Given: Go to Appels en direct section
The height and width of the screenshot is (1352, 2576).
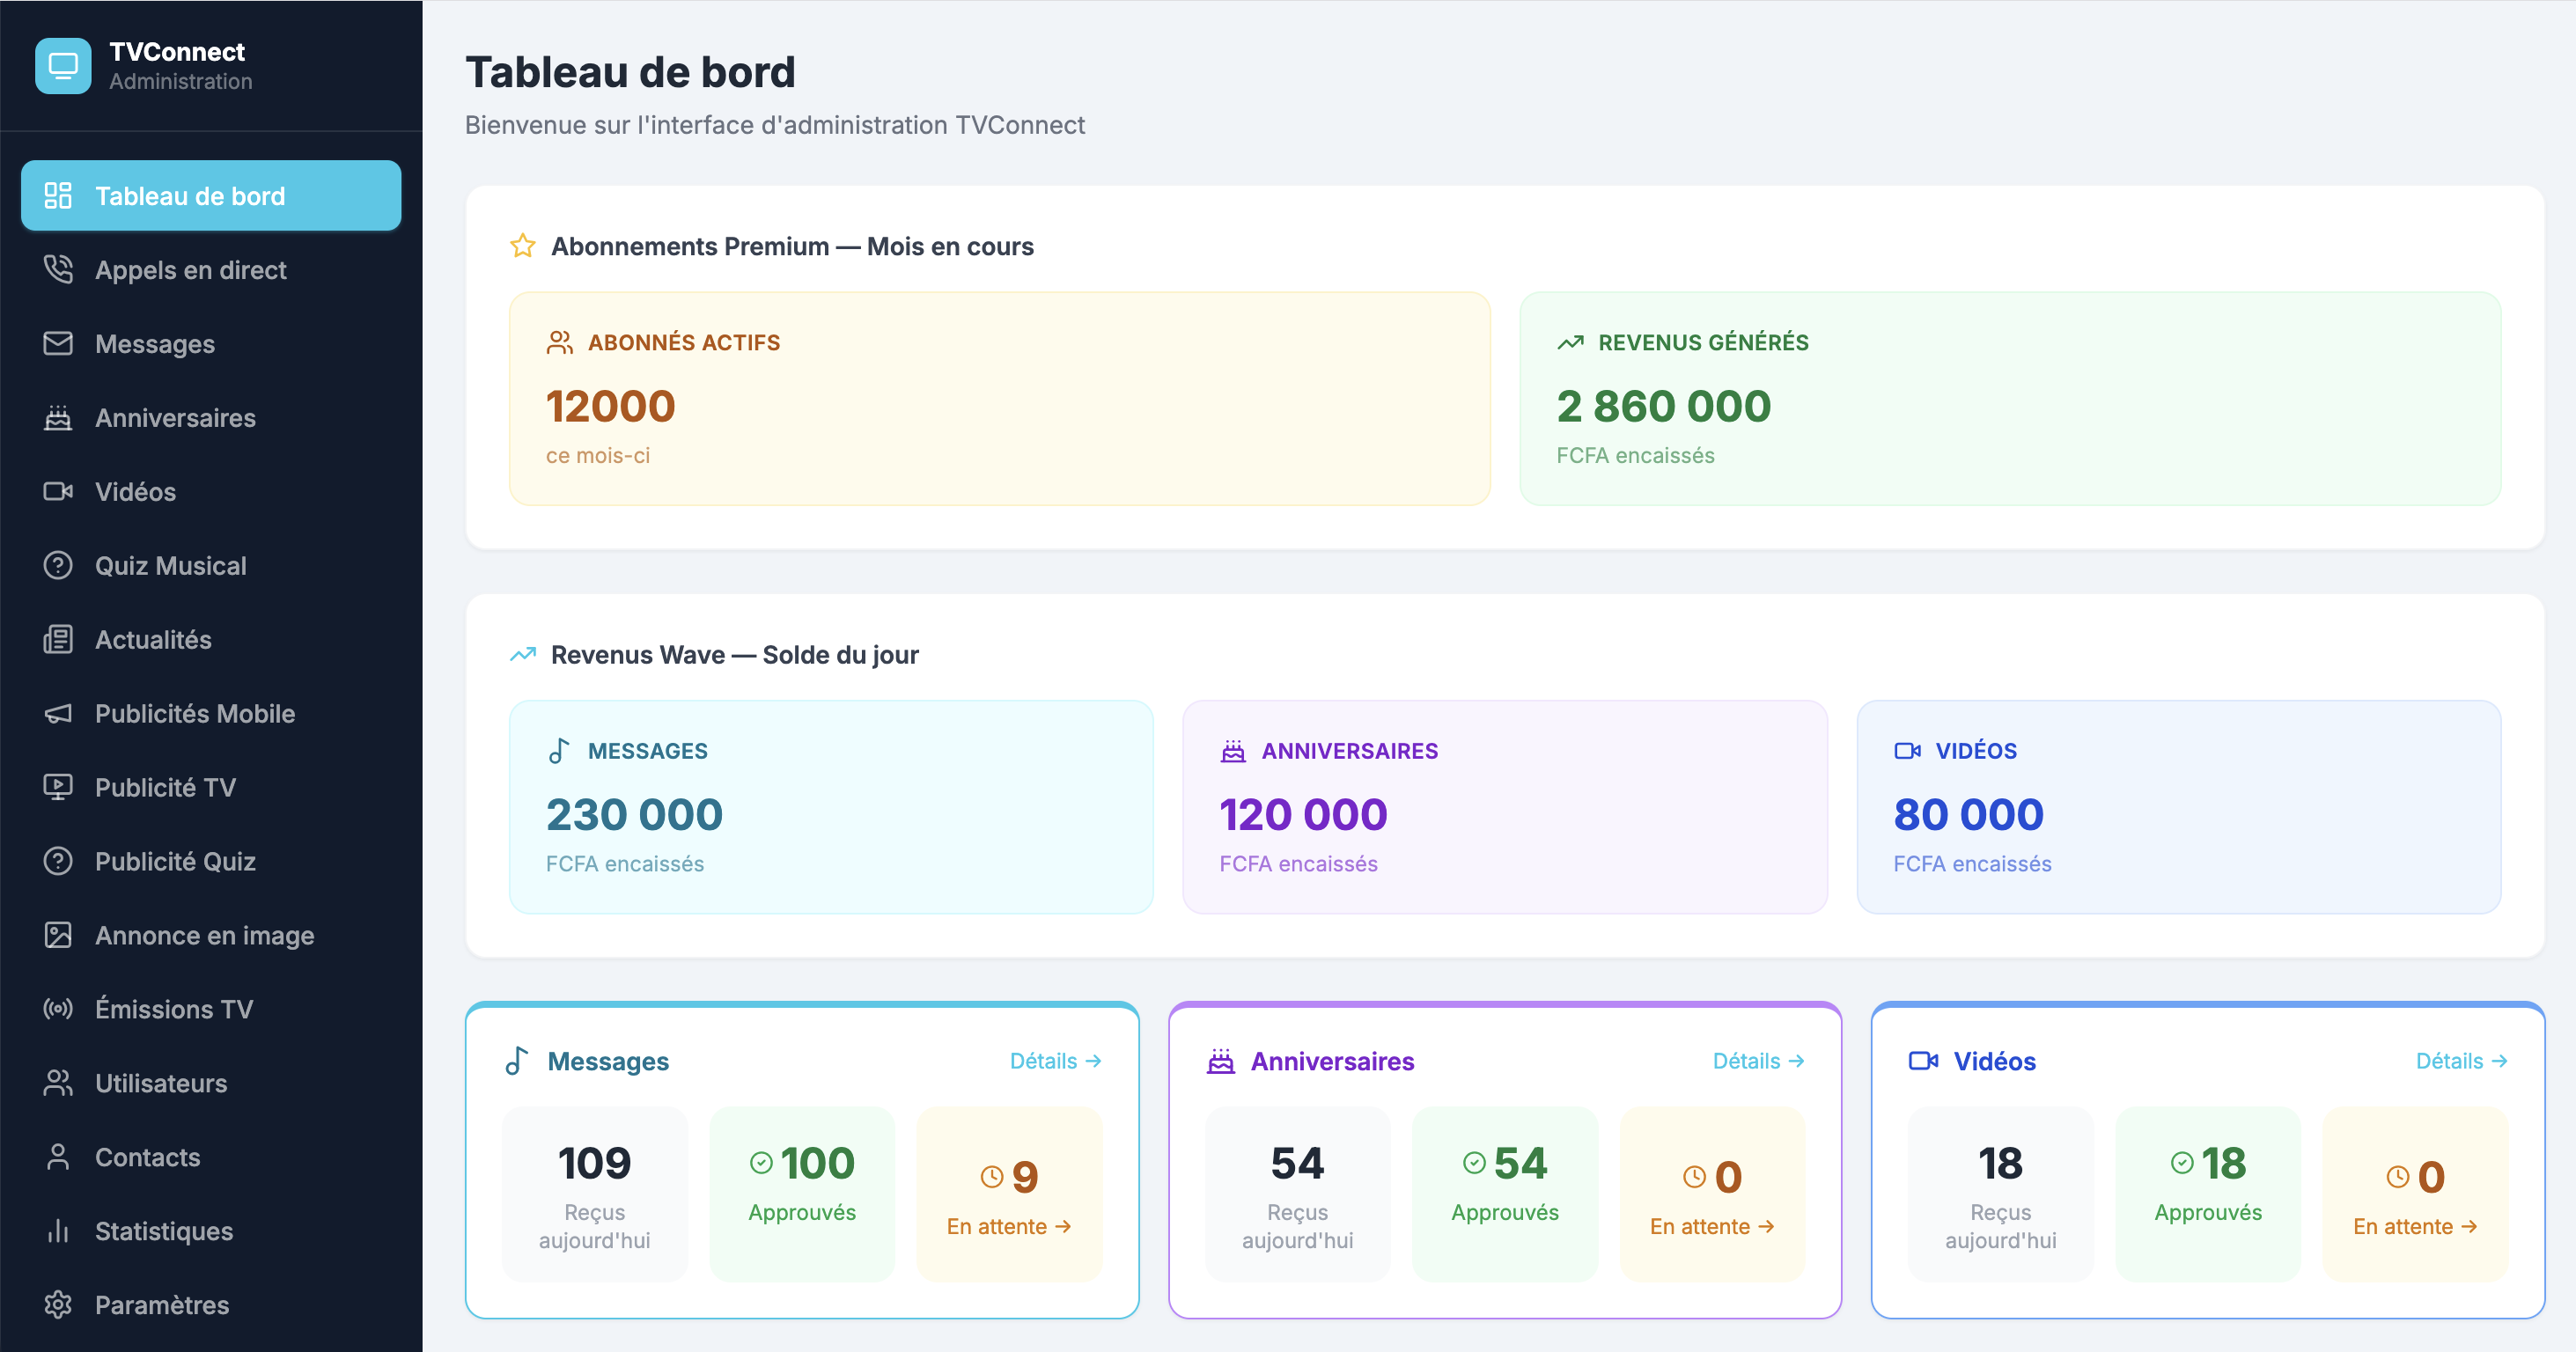Looking at the screenshot, I should [211, 270].
